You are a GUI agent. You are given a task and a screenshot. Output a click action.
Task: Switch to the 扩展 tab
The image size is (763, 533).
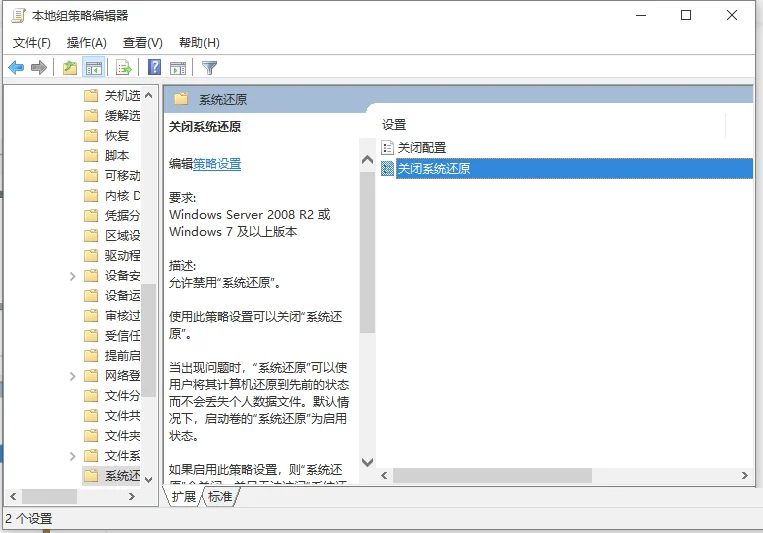[183, 496]
